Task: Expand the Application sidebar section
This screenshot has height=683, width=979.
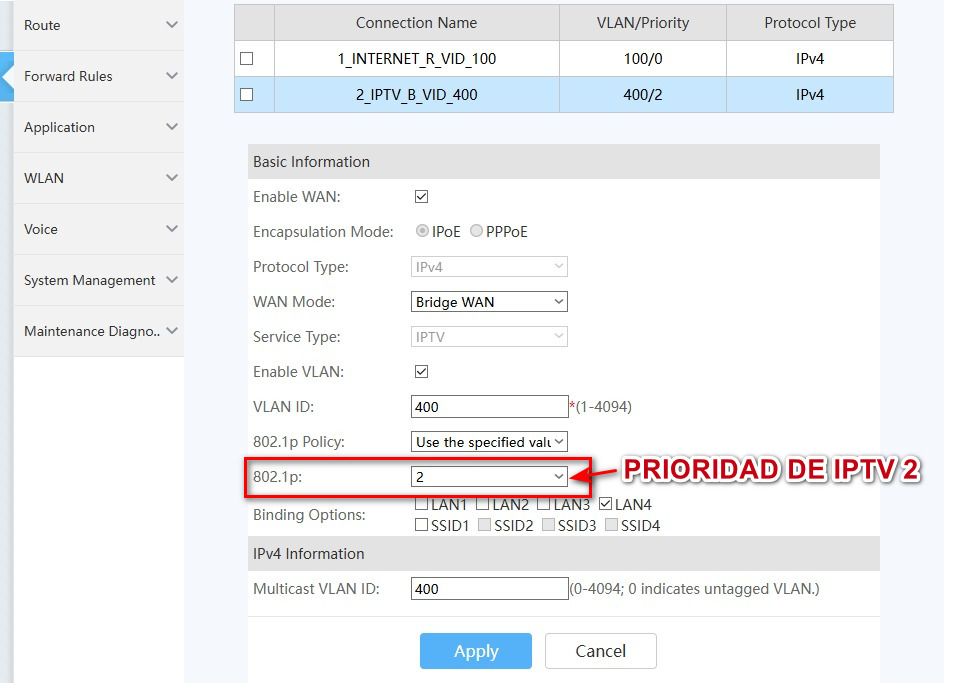Action: [x=60, y=127]
